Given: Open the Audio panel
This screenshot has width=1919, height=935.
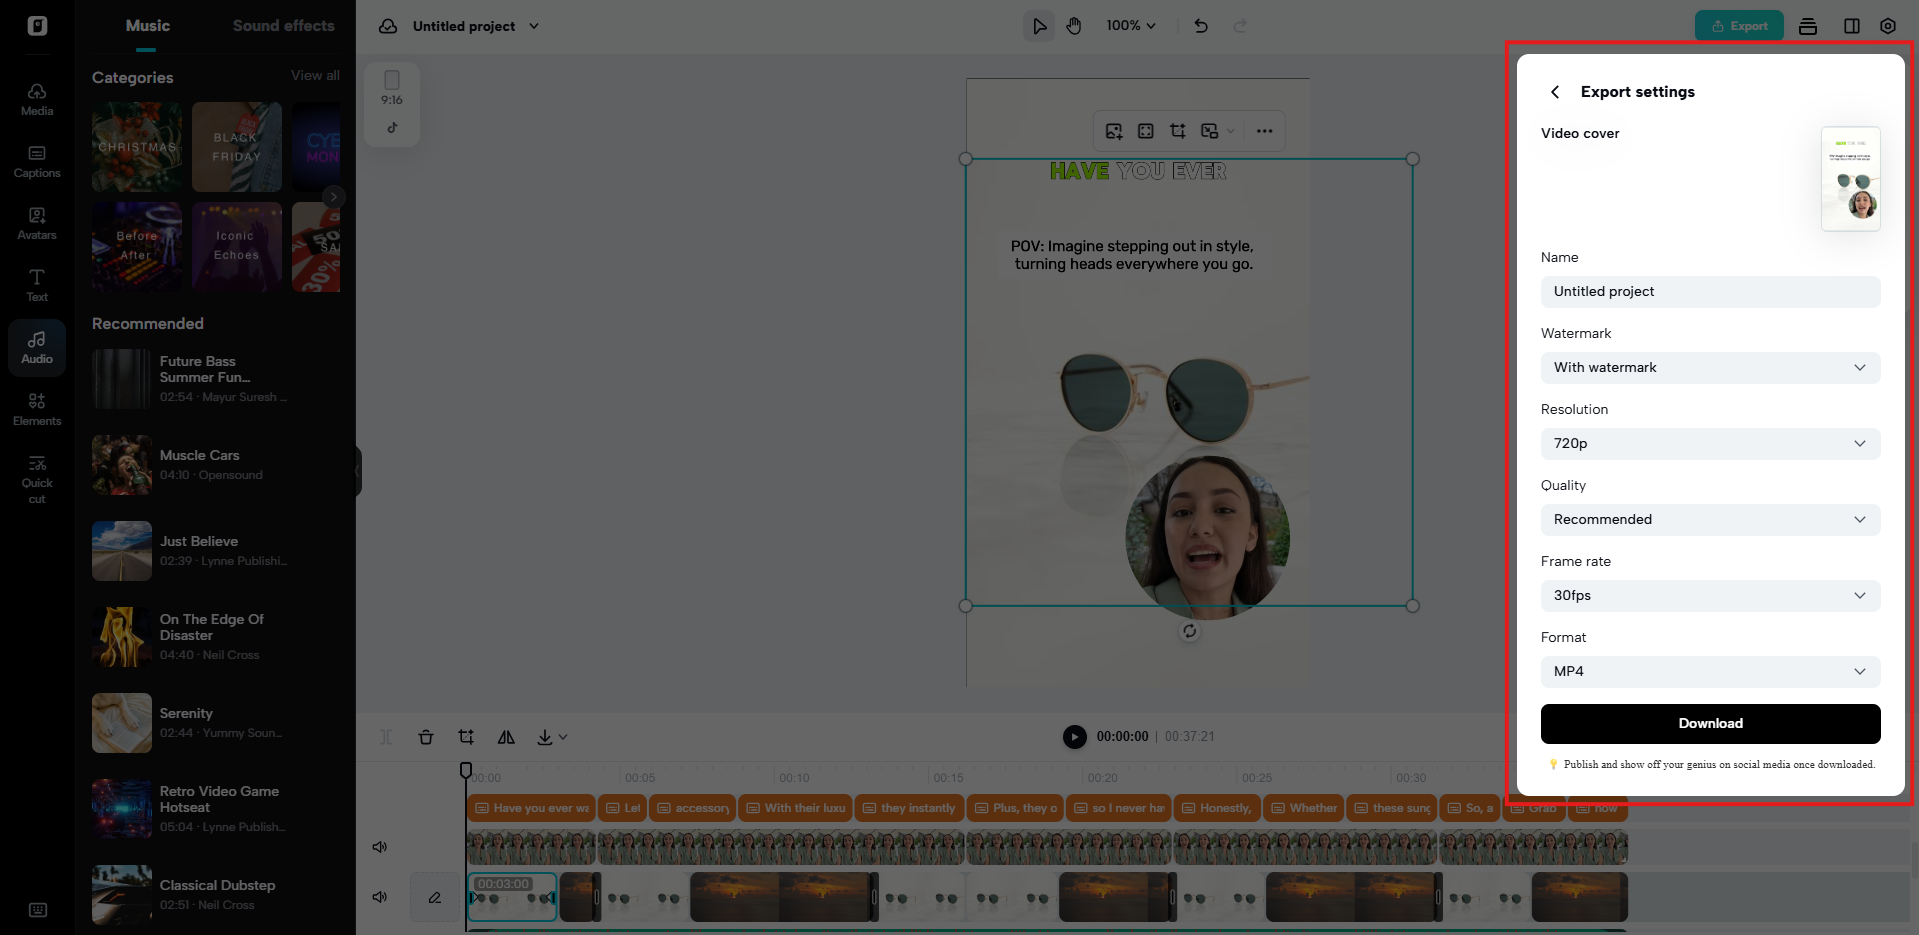Looking at the screenshot, I should [37, 347].
